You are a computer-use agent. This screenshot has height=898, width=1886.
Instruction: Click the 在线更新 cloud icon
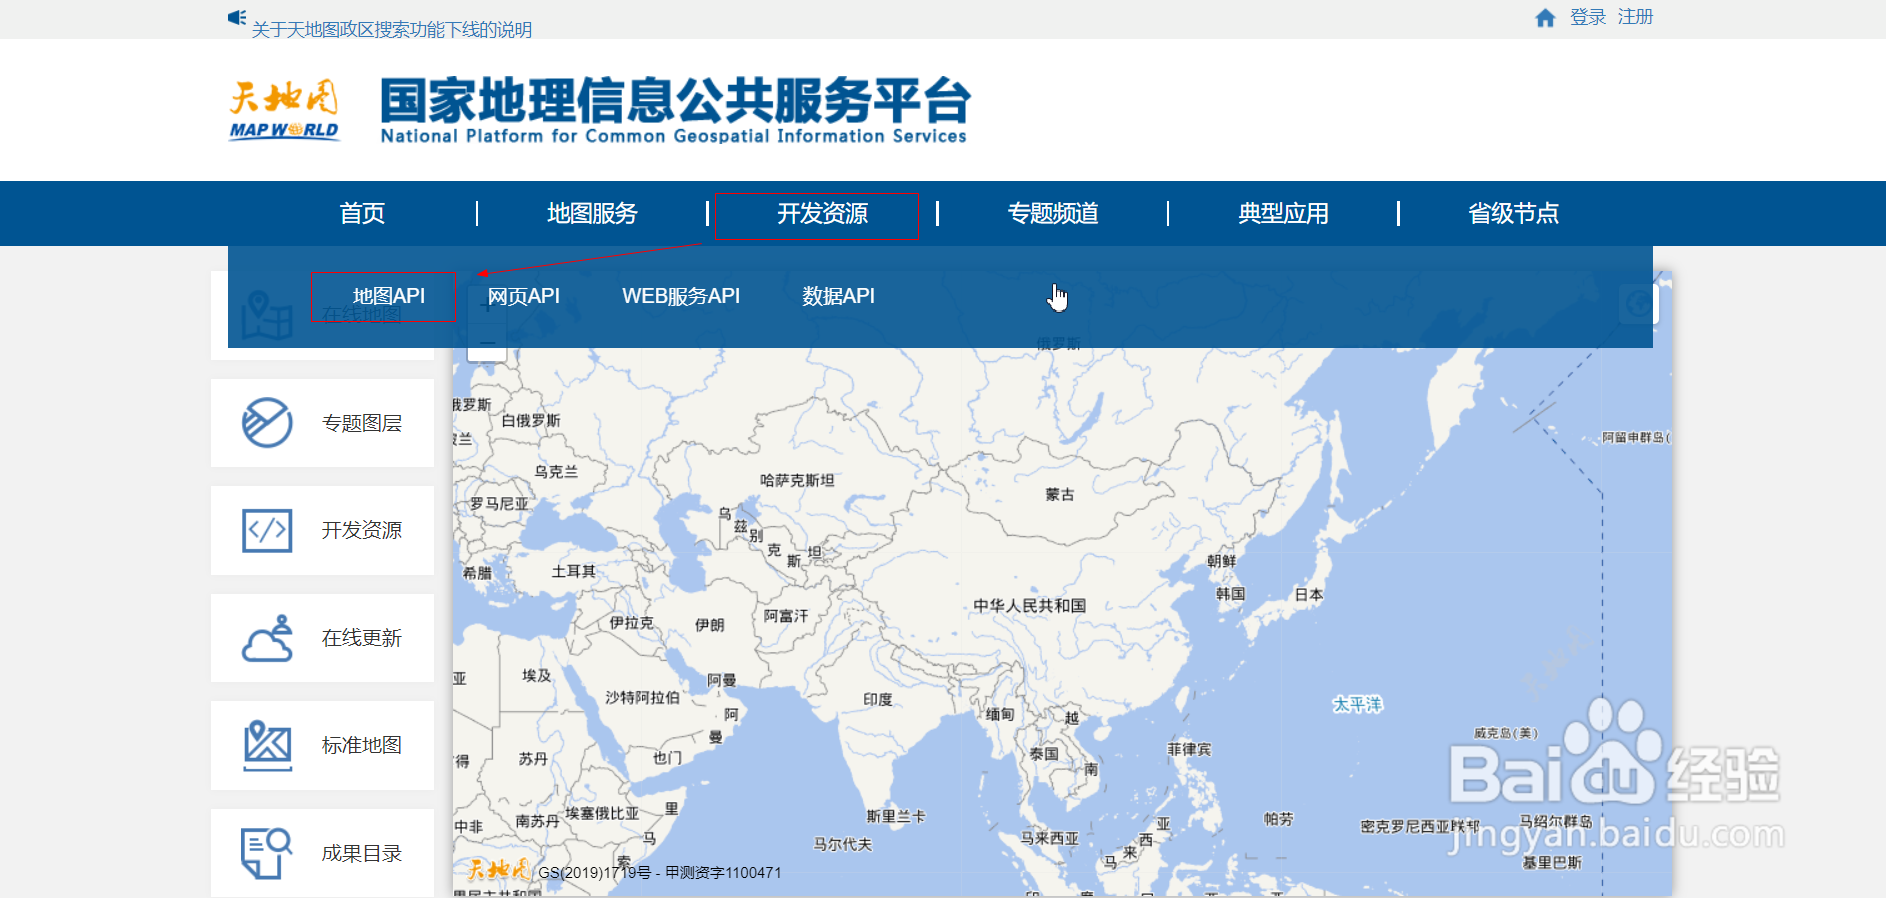[267, 638]
